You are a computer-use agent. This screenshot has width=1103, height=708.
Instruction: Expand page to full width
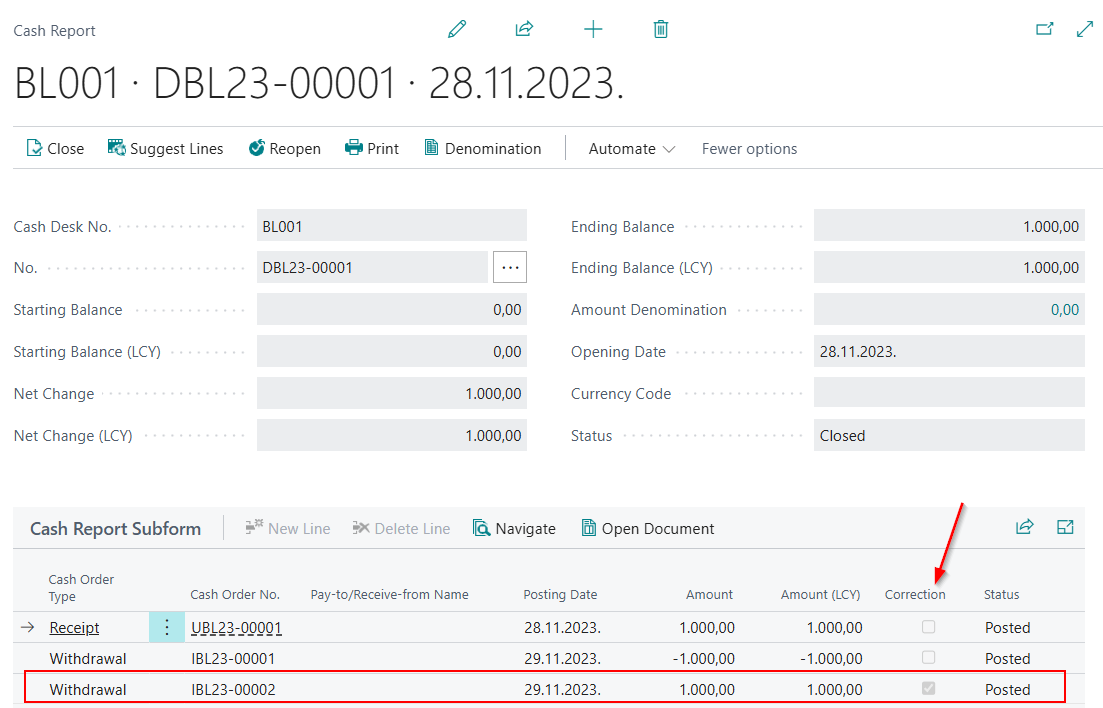coord(1085,29)
